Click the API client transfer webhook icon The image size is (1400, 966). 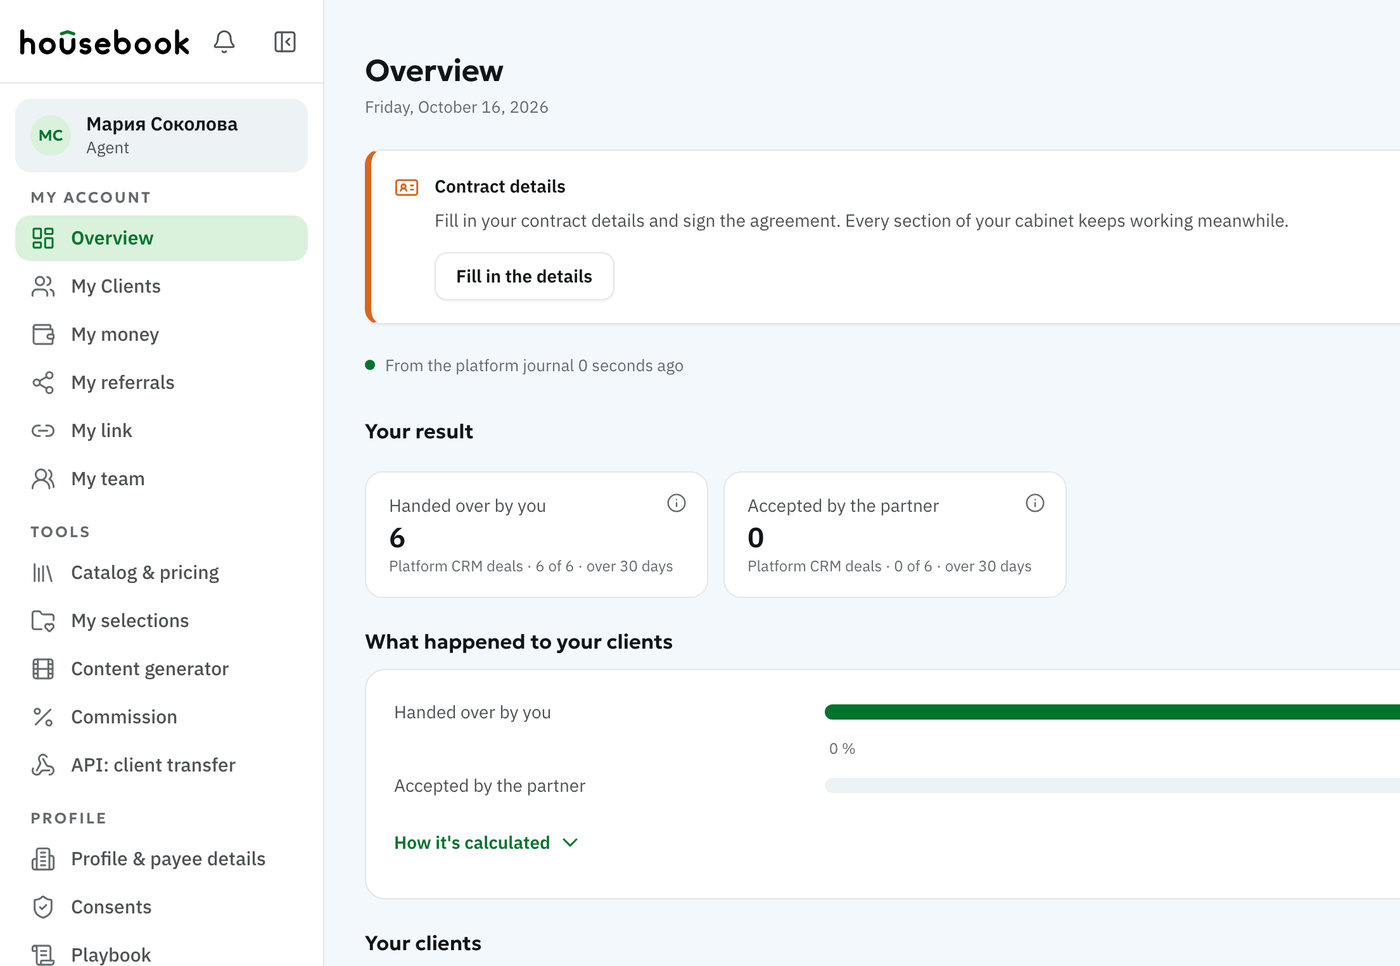click(43, 764)
